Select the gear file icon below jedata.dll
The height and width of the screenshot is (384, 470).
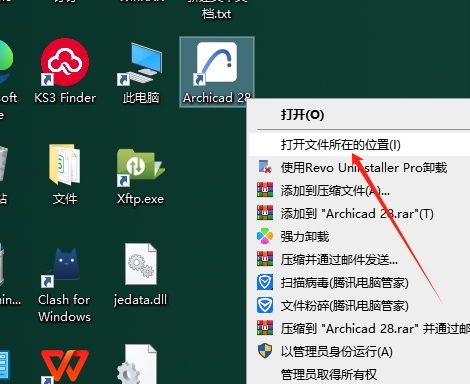click(x=137, y=365)
